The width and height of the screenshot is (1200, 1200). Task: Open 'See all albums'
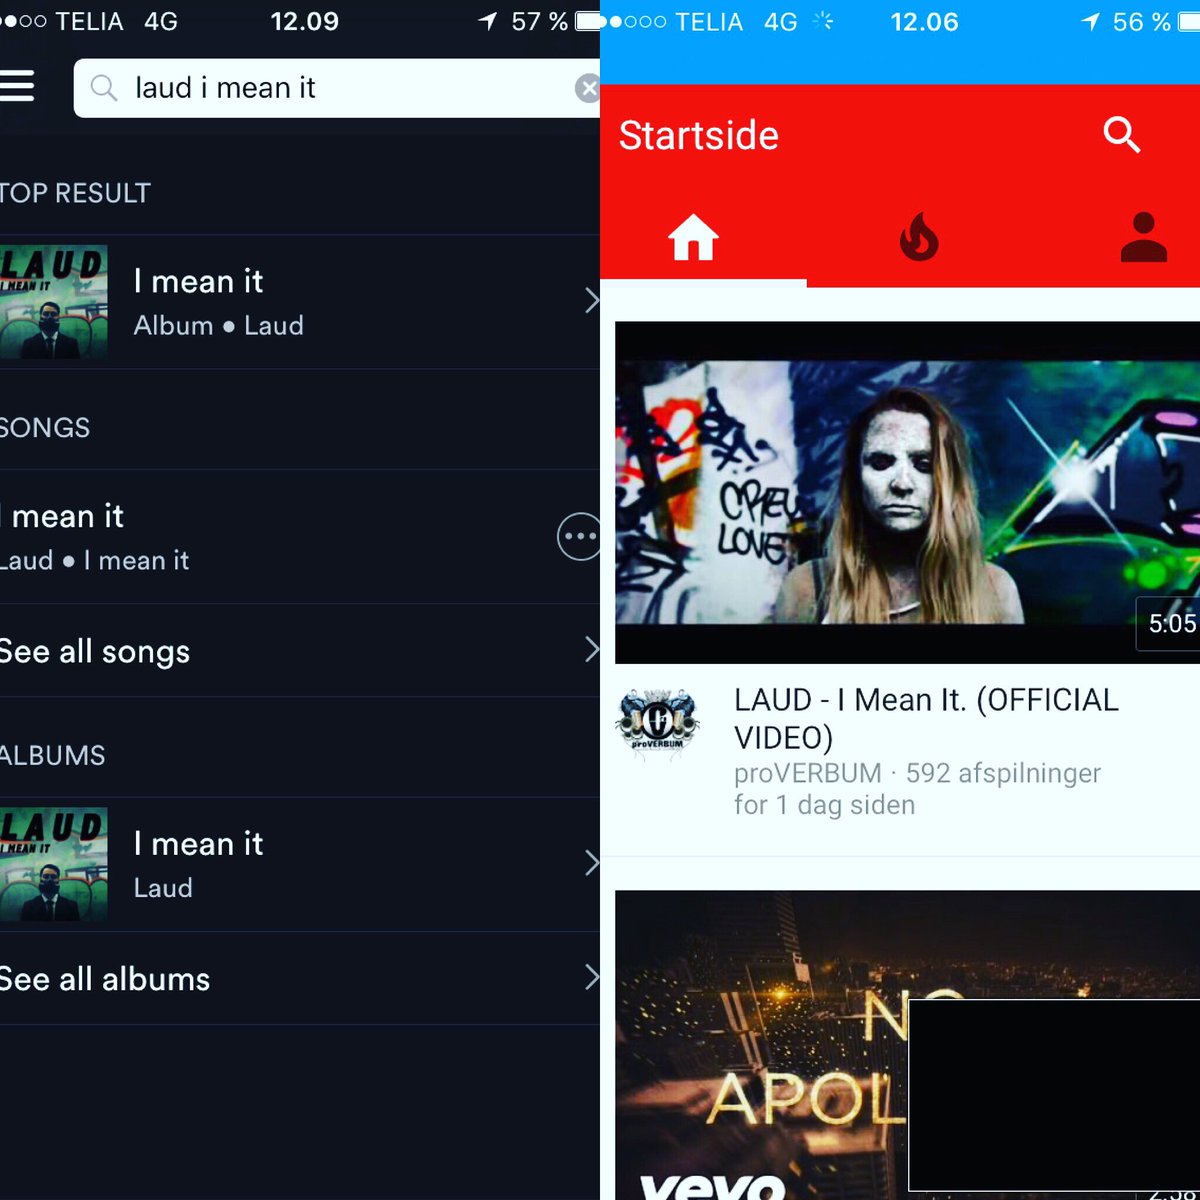pos(300,978)
